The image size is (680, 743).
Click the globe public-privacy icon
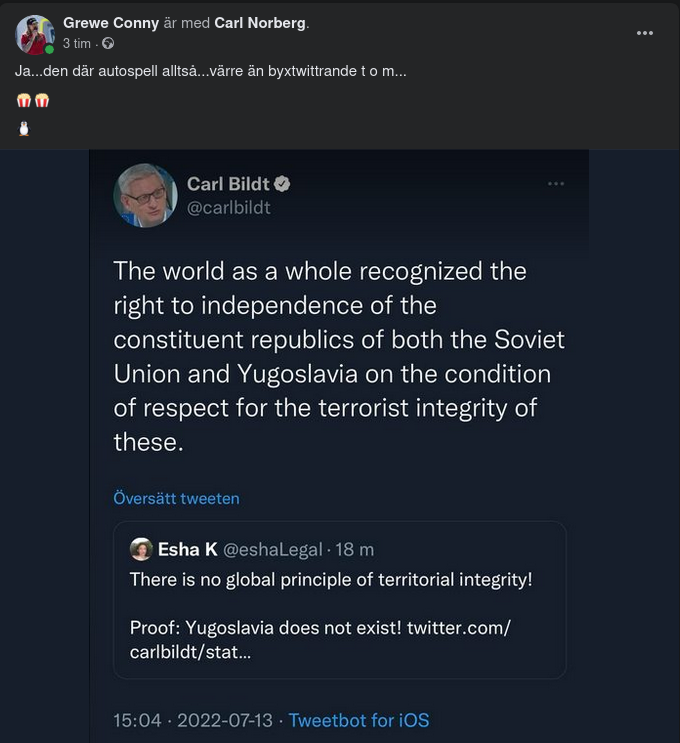click(x=108, y=44)
